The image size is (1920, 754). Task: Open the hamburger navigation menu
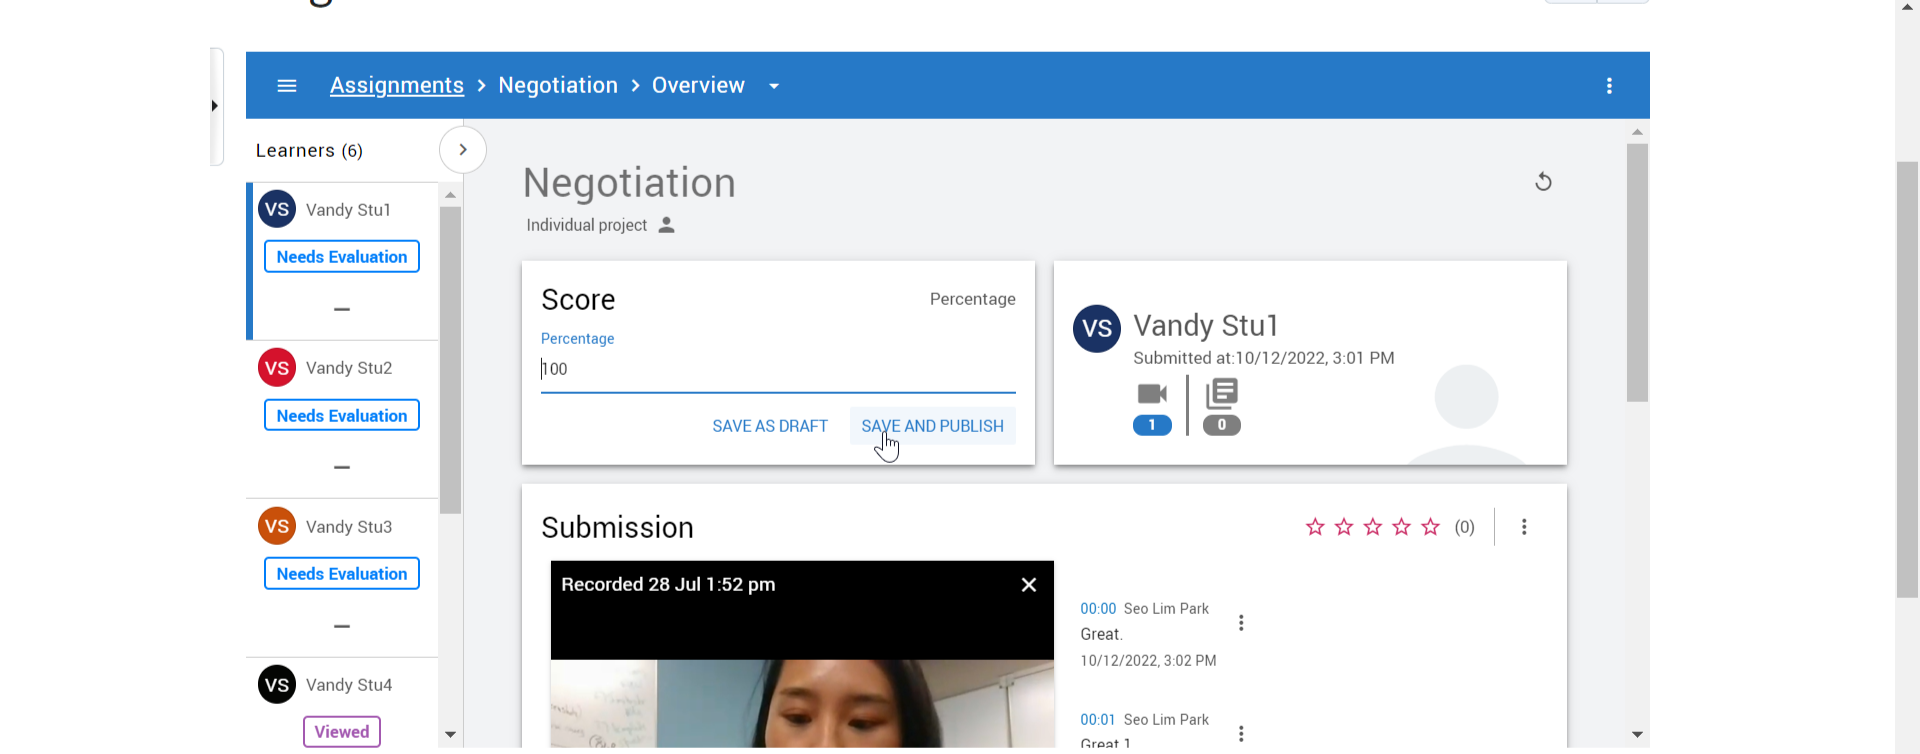pyautogui.click(x=287, y=86)
